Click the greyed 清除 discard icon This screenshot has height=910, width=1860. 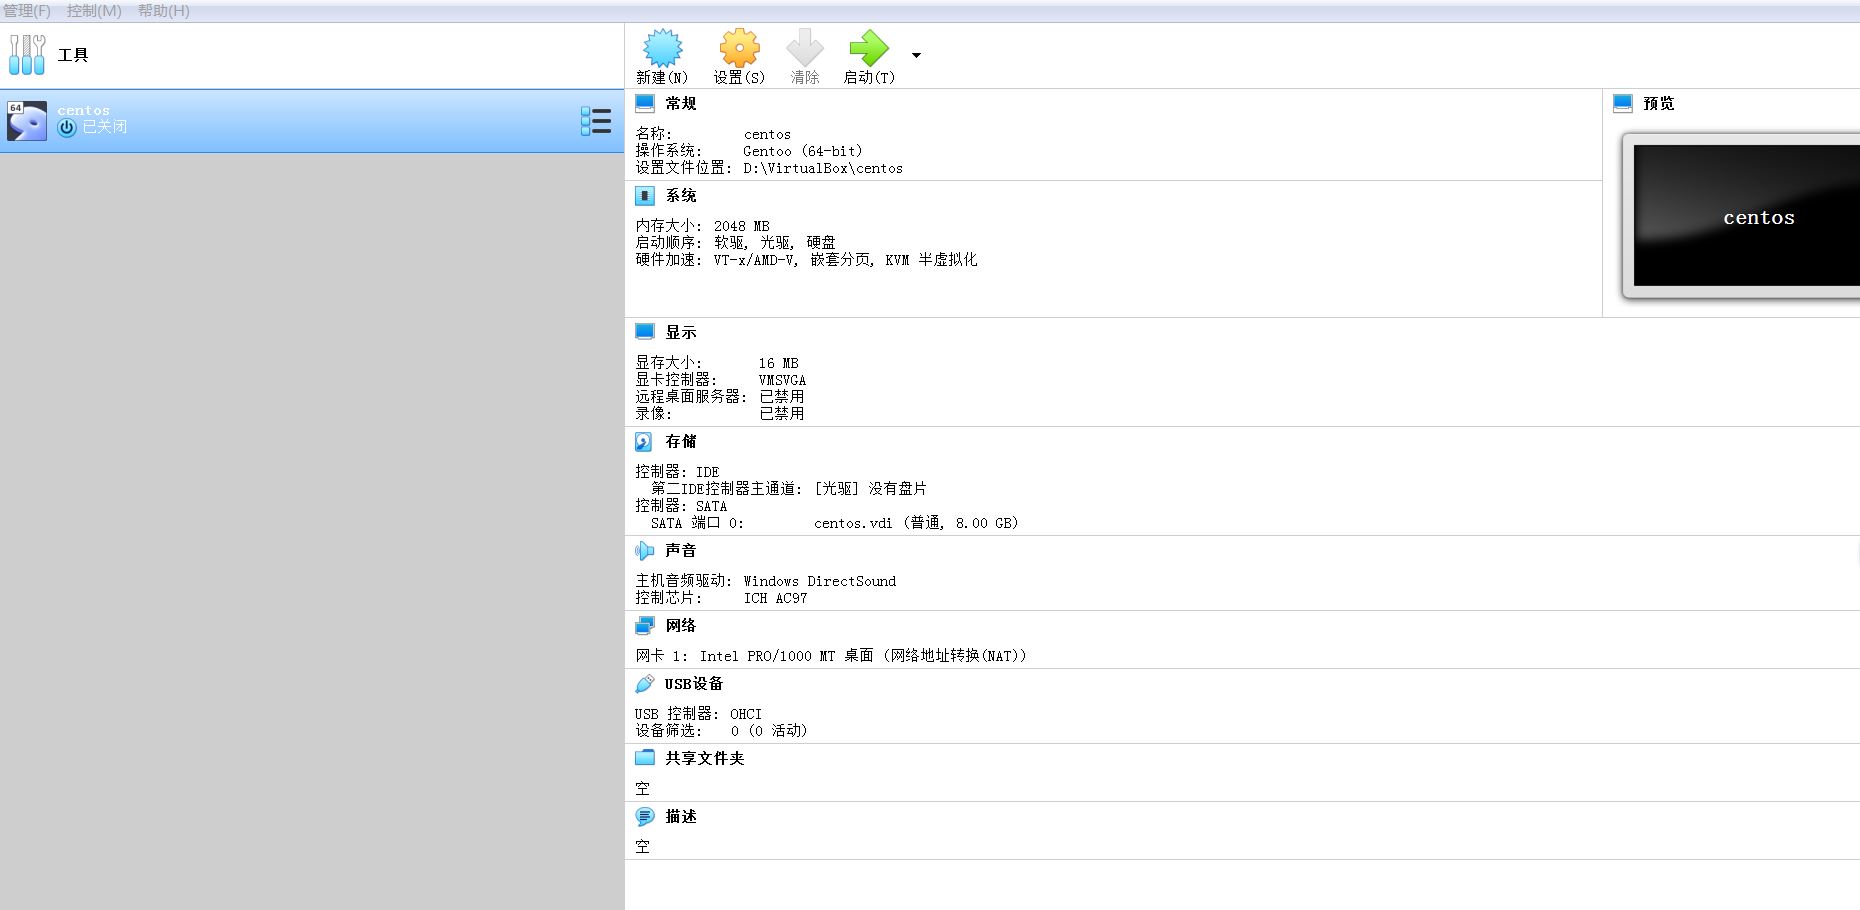tap(804, 48)
